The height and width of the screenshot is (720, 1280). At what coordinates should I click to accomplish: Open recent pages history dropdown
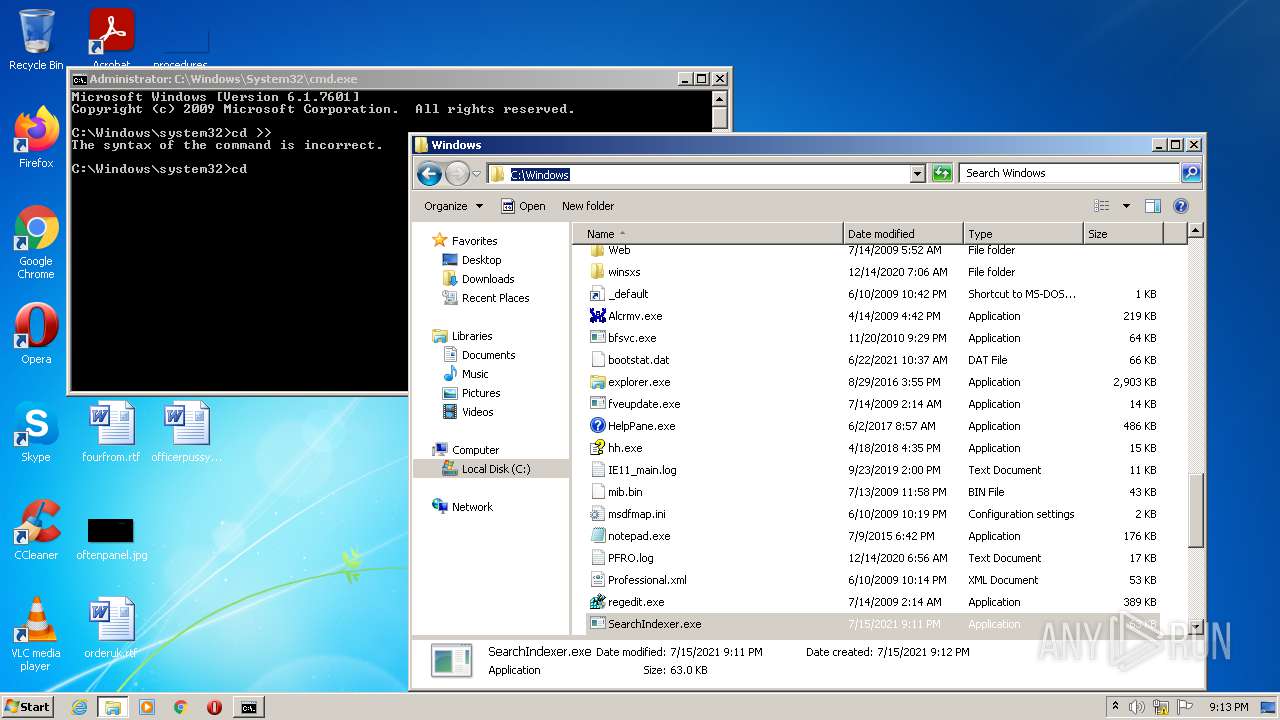click(477, 175)
